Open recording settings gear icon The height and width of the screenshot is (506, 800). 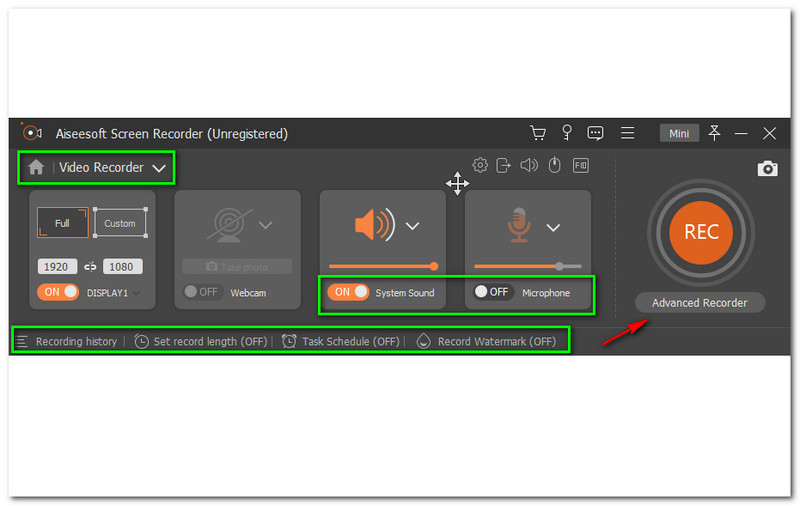point(480,165)
